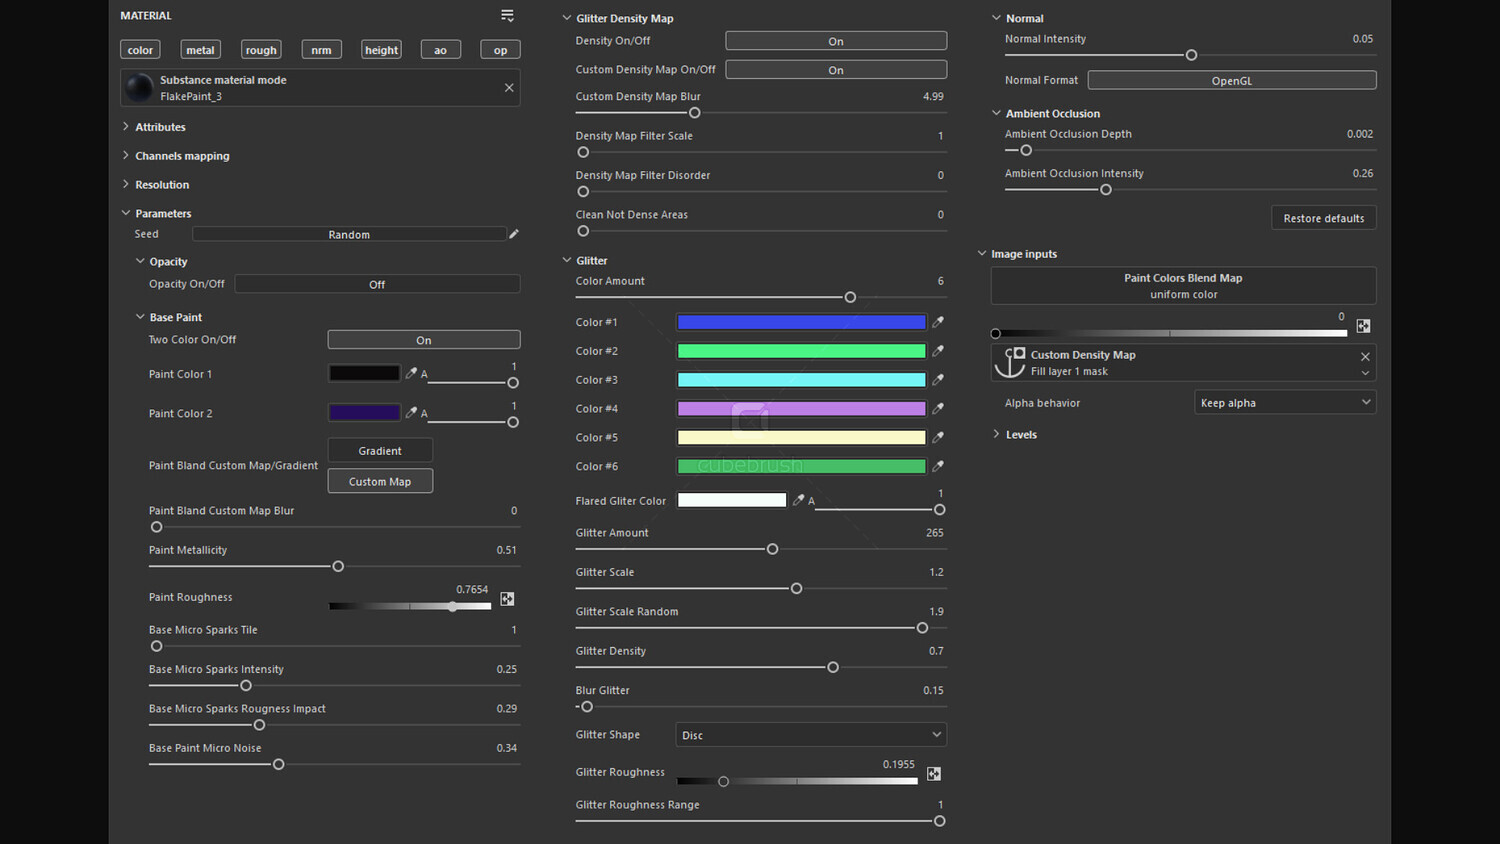Viewport: 1500px width, 844px height.
Task: Toggle Custom Density Map On/Off
Action: (x=836, y=70)
